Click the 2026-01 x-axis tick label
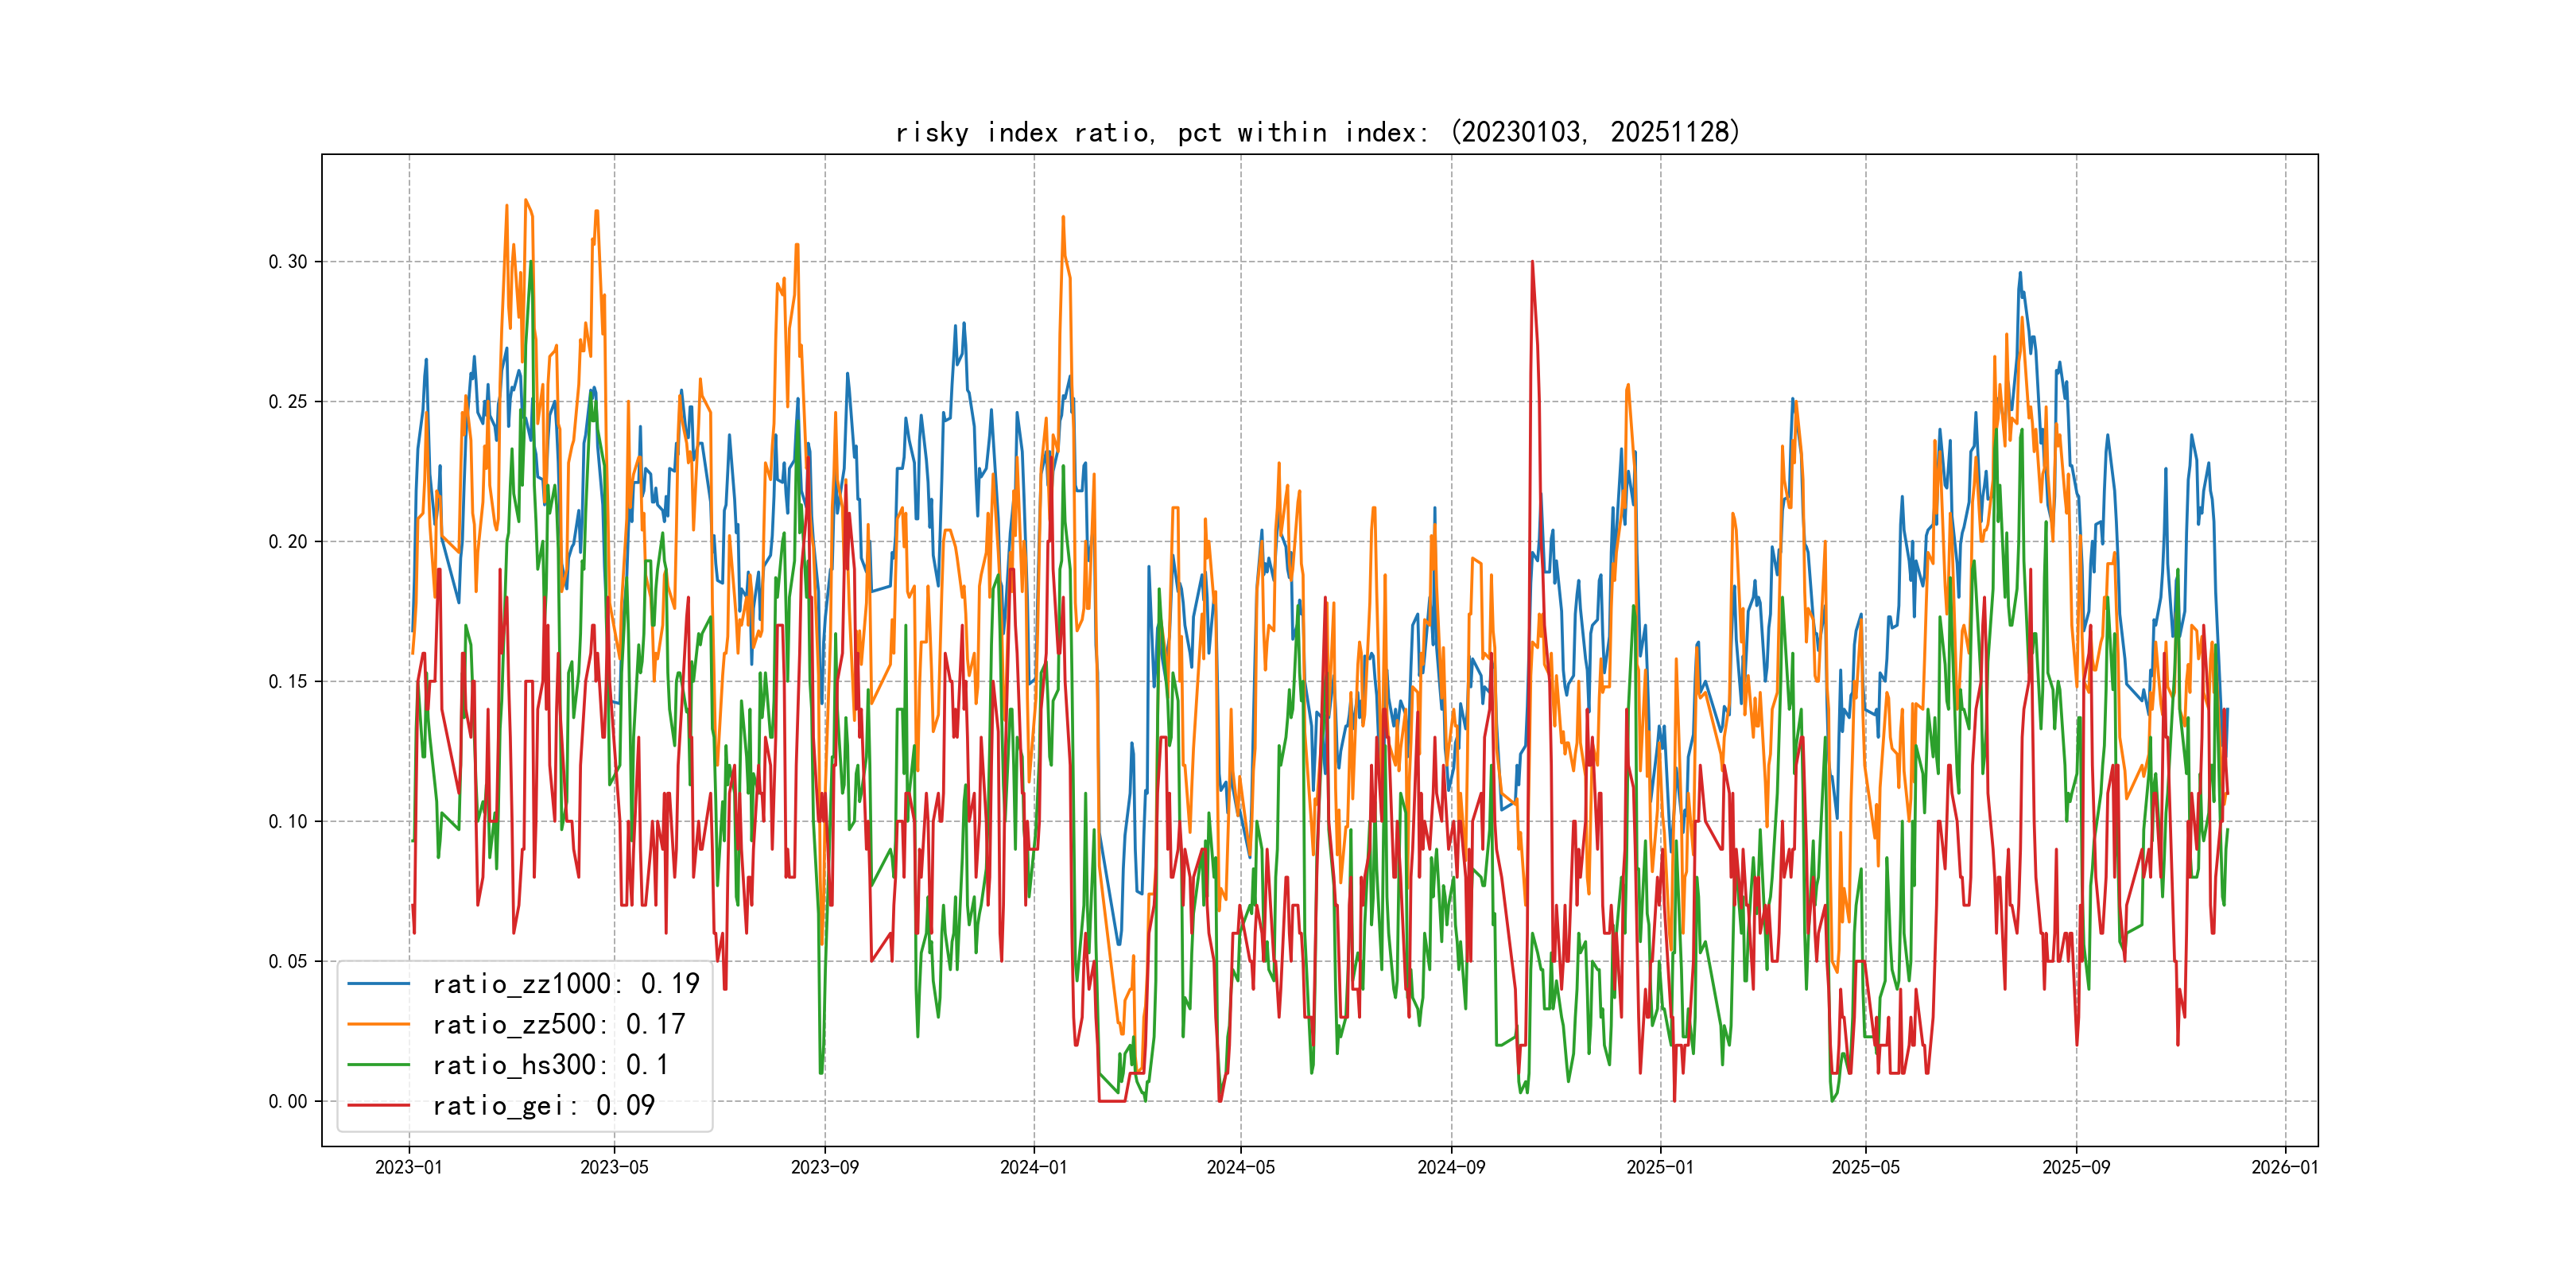Viewport: 2576px width, 1288px height. [x=2284, y=1167]
